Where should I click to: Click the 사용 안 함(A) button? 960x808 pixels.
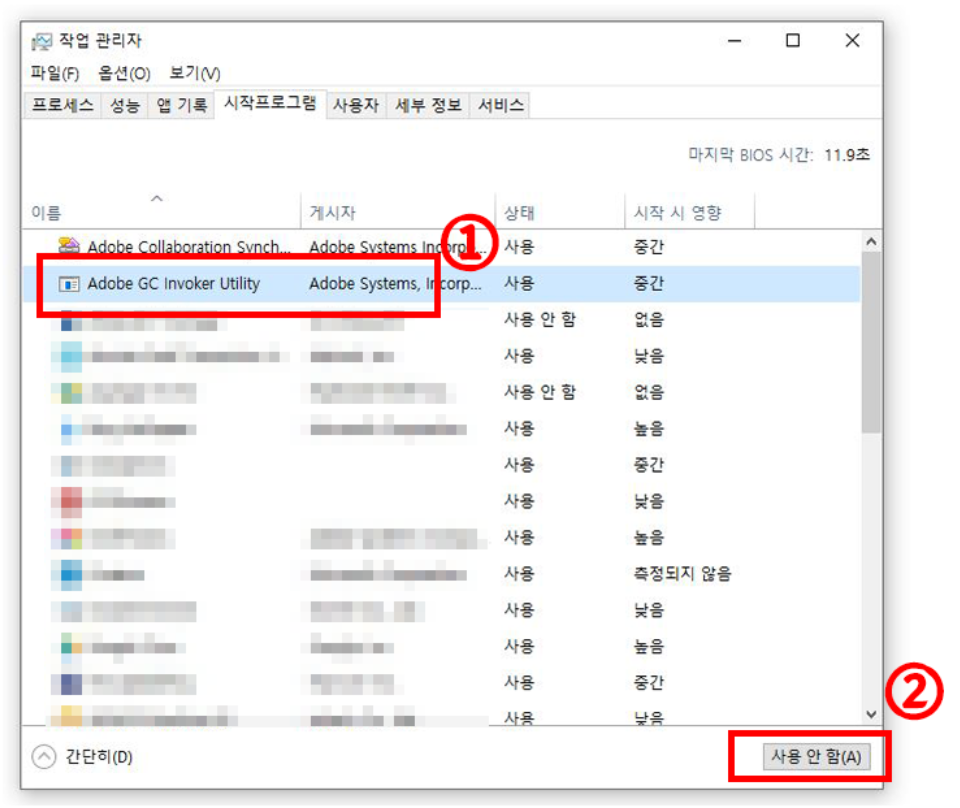click(x=816, y=757)
